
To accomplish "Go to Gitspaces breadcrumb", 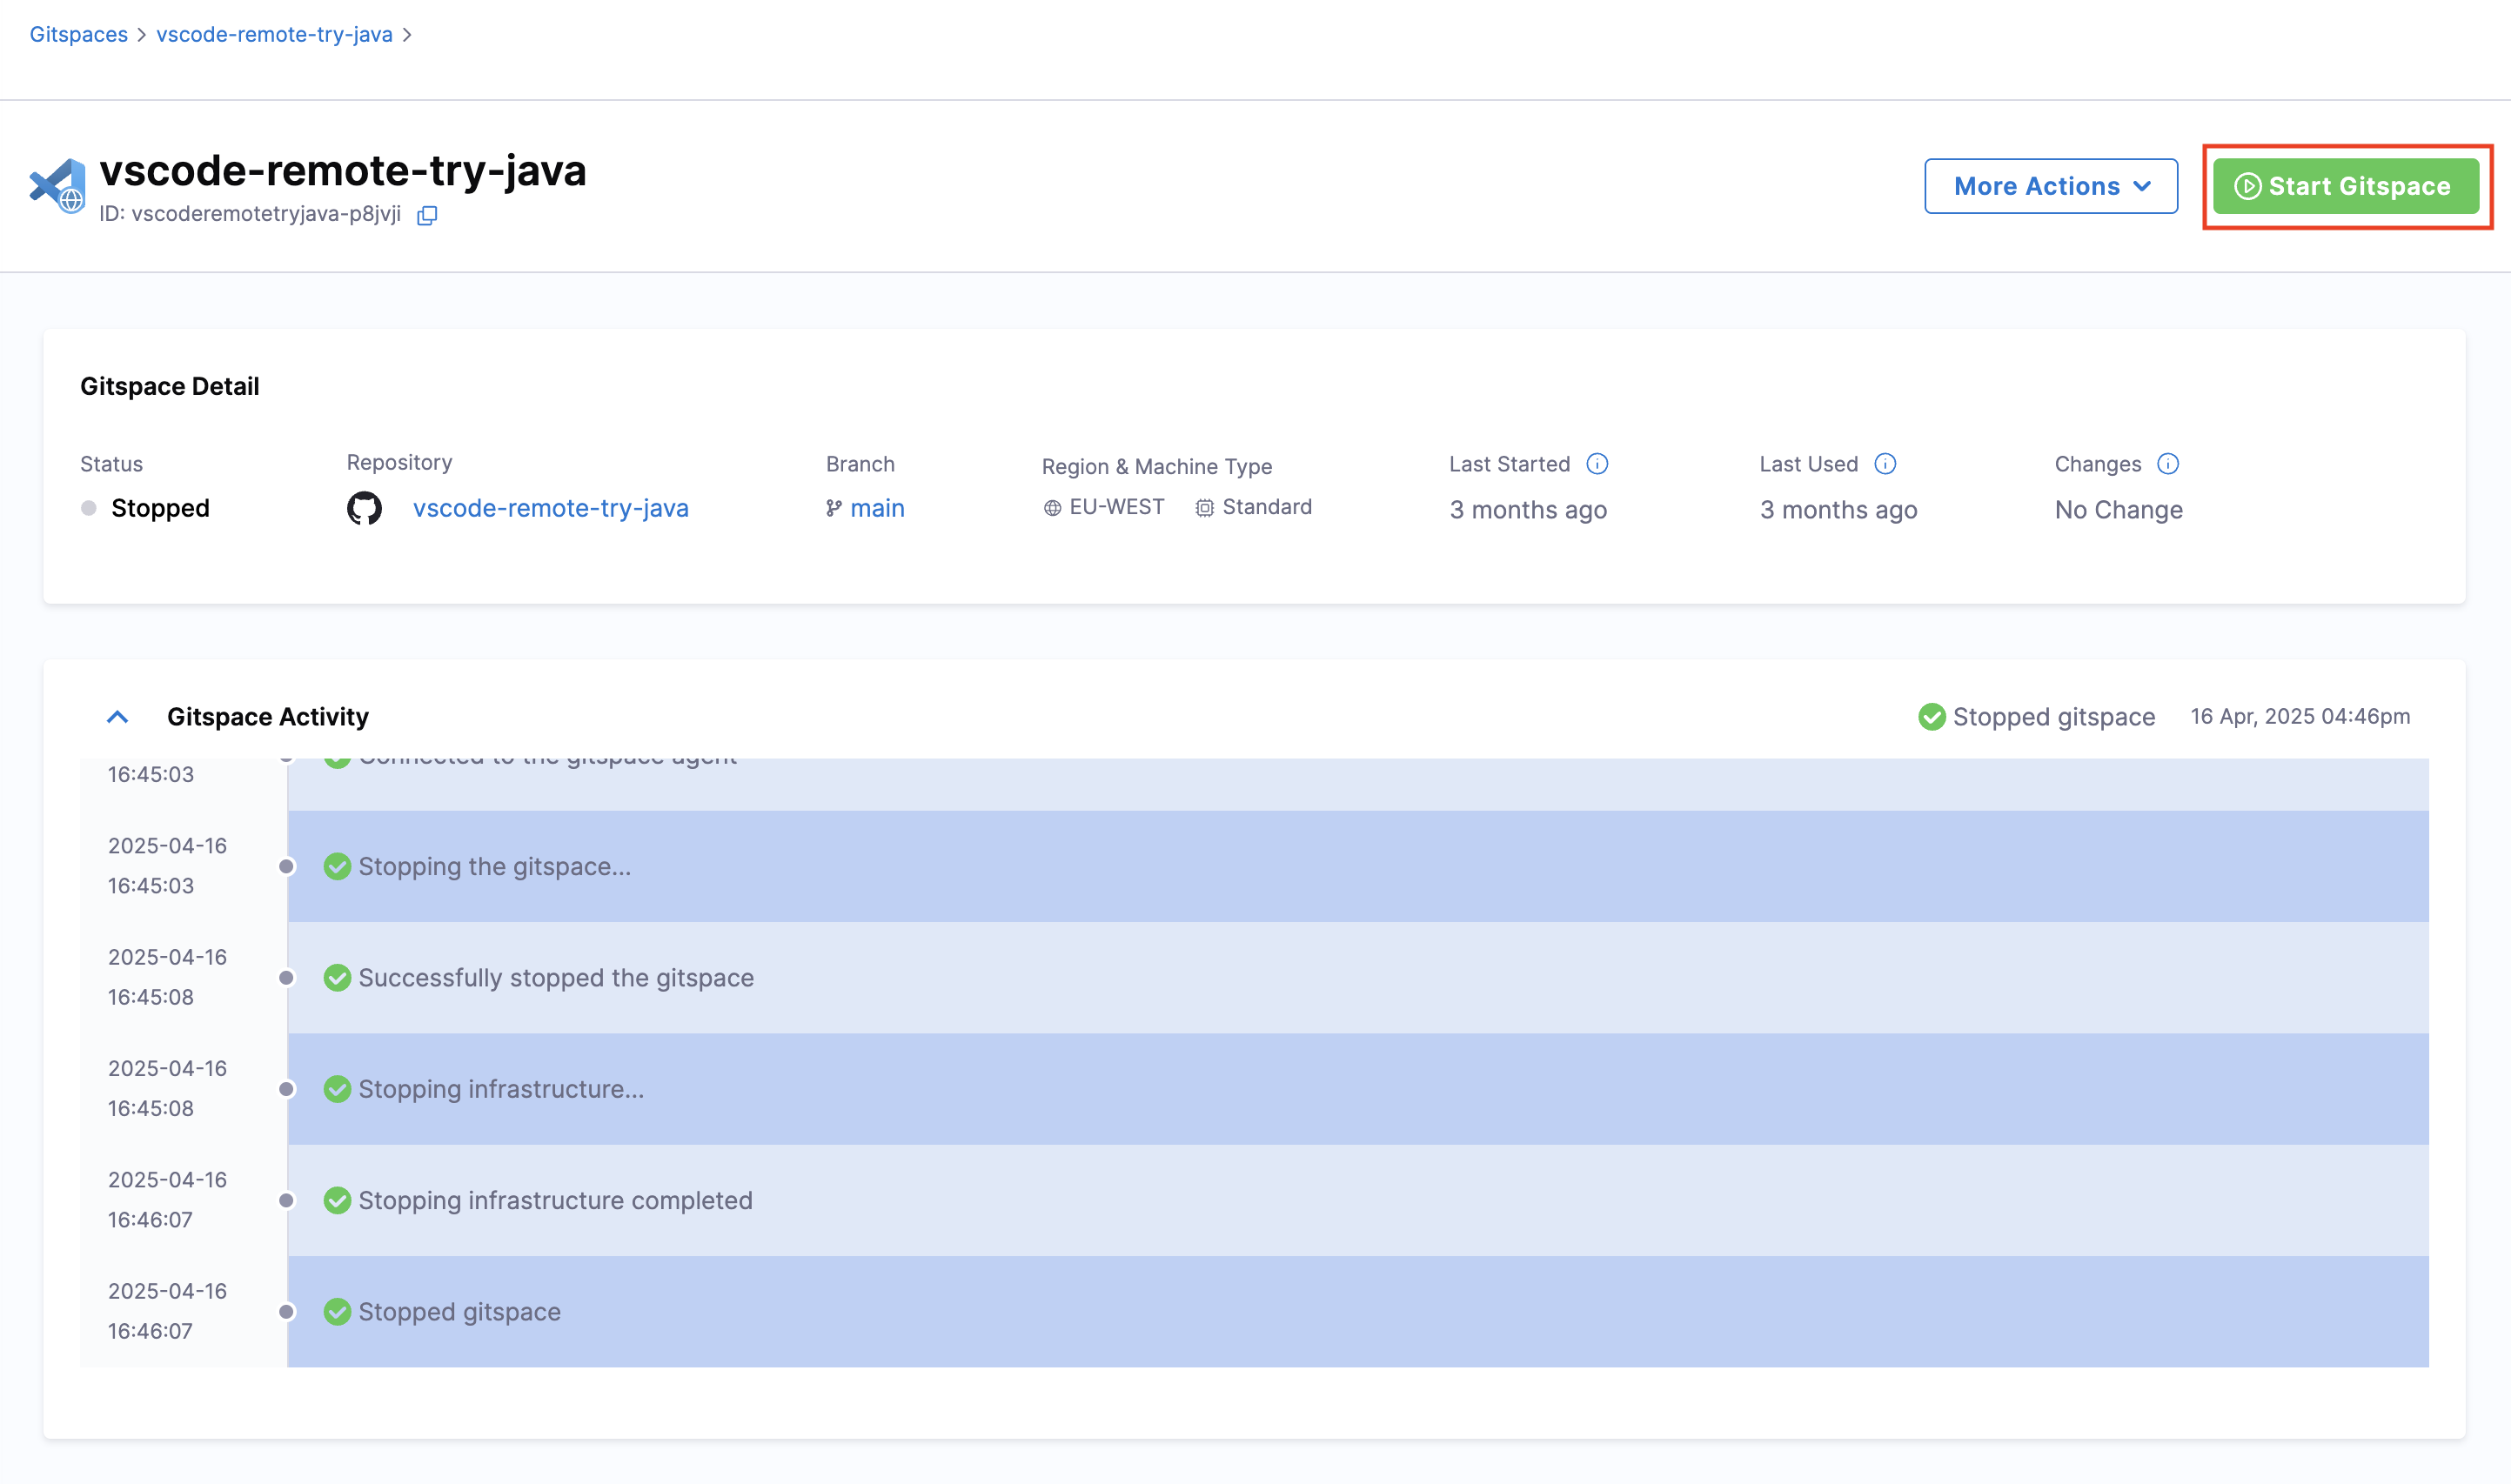I will (78, 35).
